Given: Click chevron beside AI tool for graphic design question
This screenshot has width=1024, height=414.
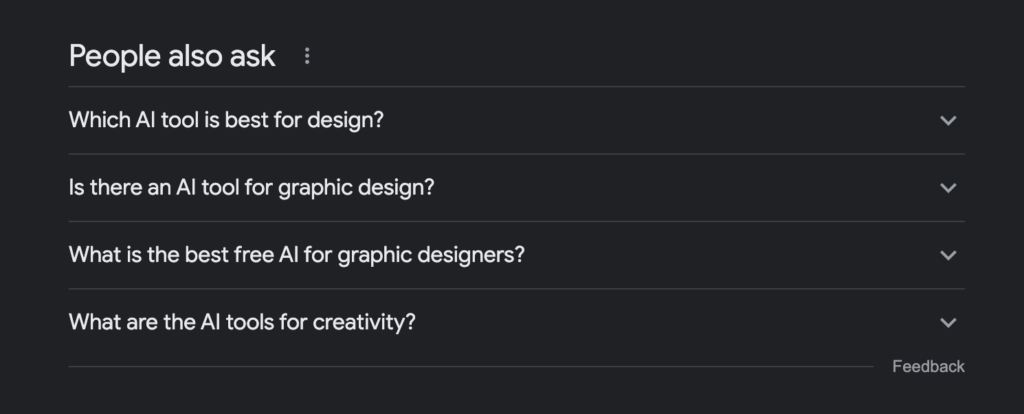Looking at the screenshot, I should [x=948, y=187].
